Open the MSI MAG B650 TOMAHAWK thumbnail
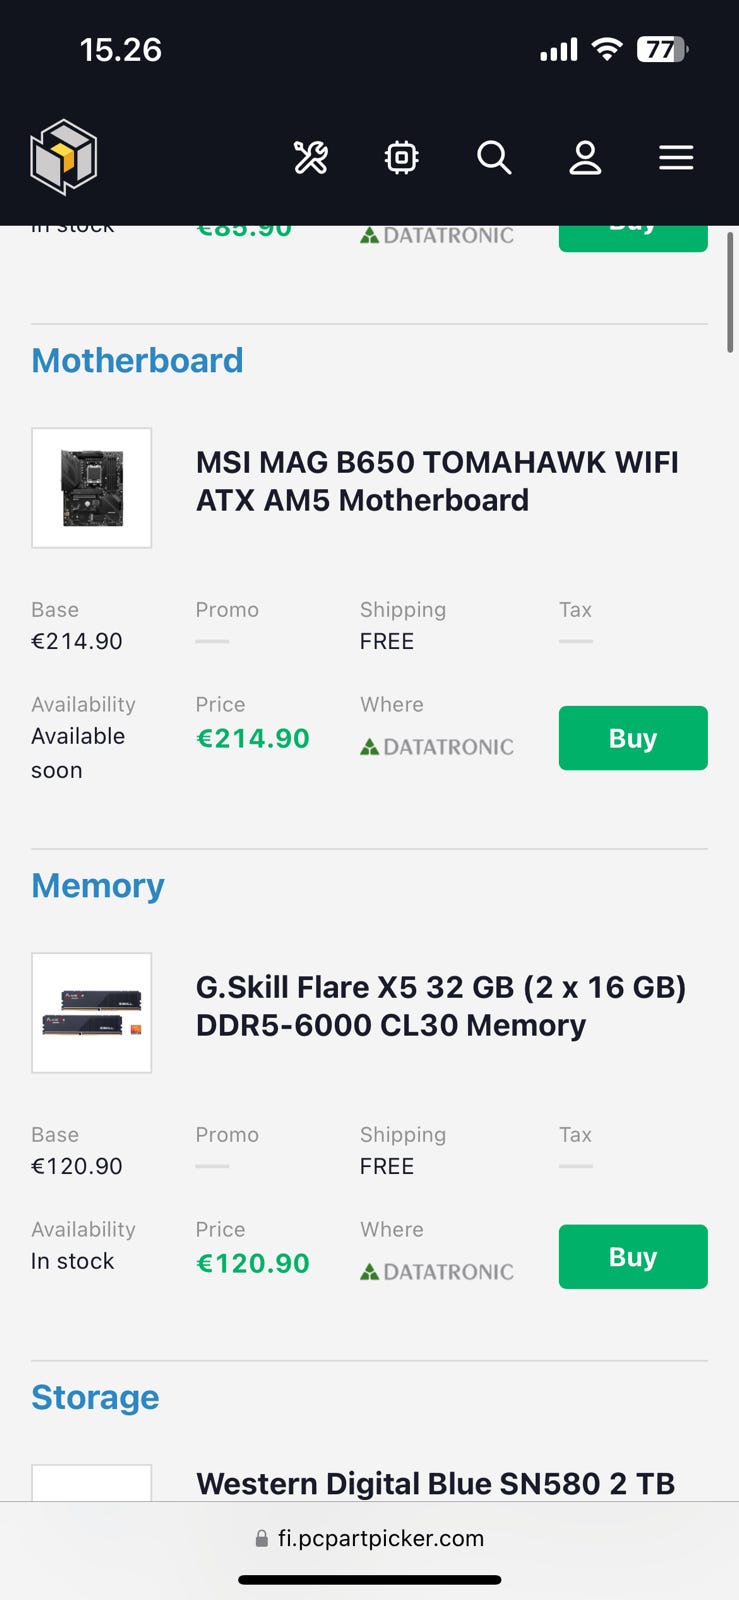The image size is (739, 1600). click(92, 488)
